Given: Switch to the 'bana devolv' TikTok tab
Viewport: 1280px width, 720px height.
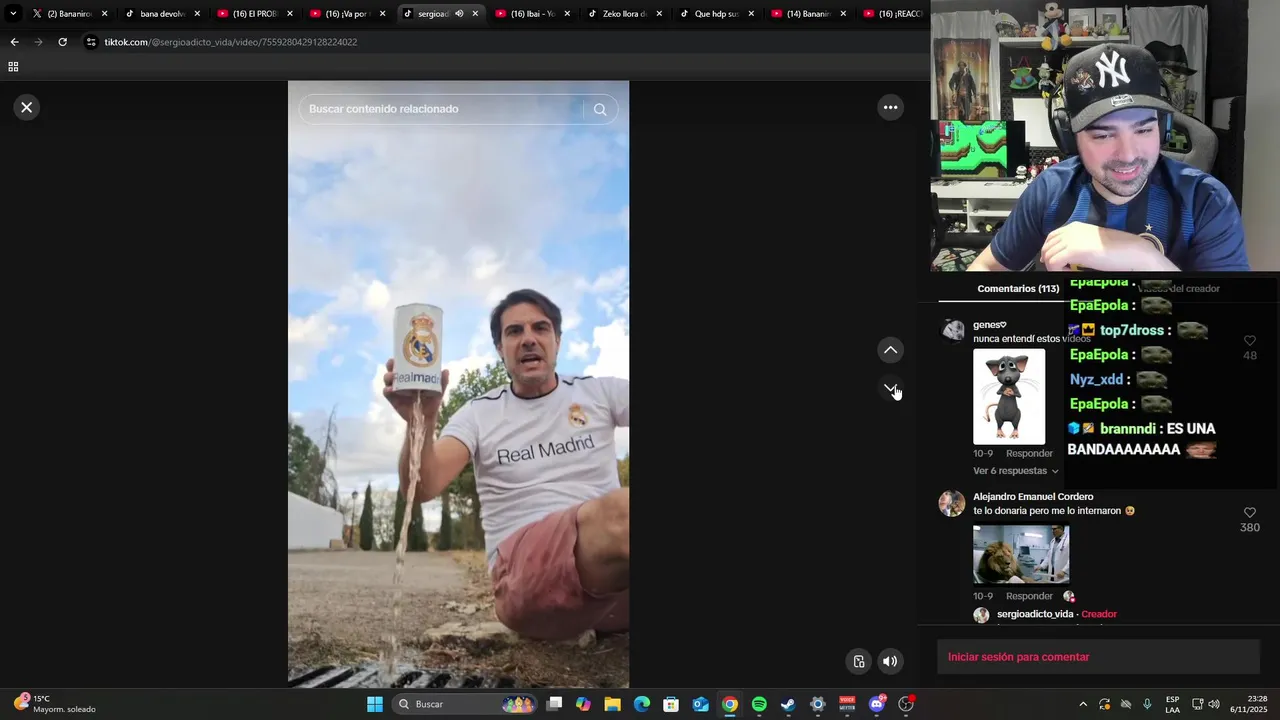Looking at the screenshot, I should pos(162,14).
